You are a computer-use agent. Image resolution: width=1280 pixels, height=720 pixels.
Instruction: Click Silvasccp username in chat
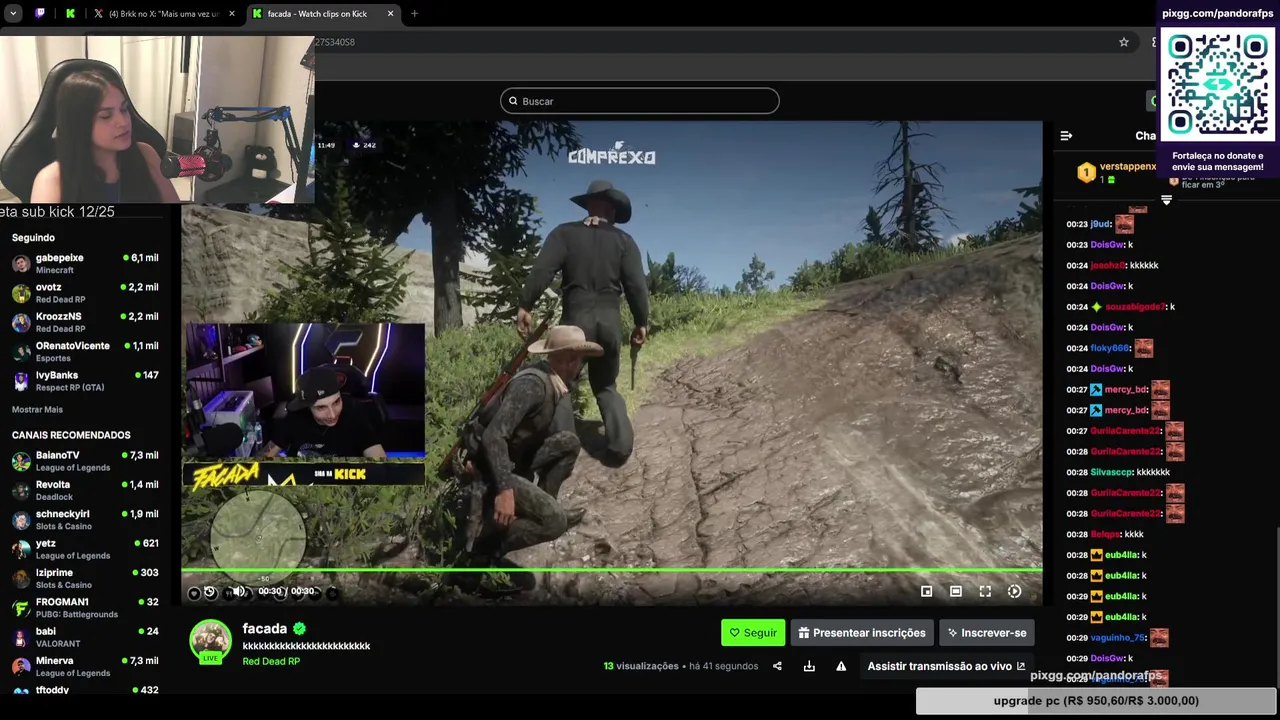(1112, 472)
